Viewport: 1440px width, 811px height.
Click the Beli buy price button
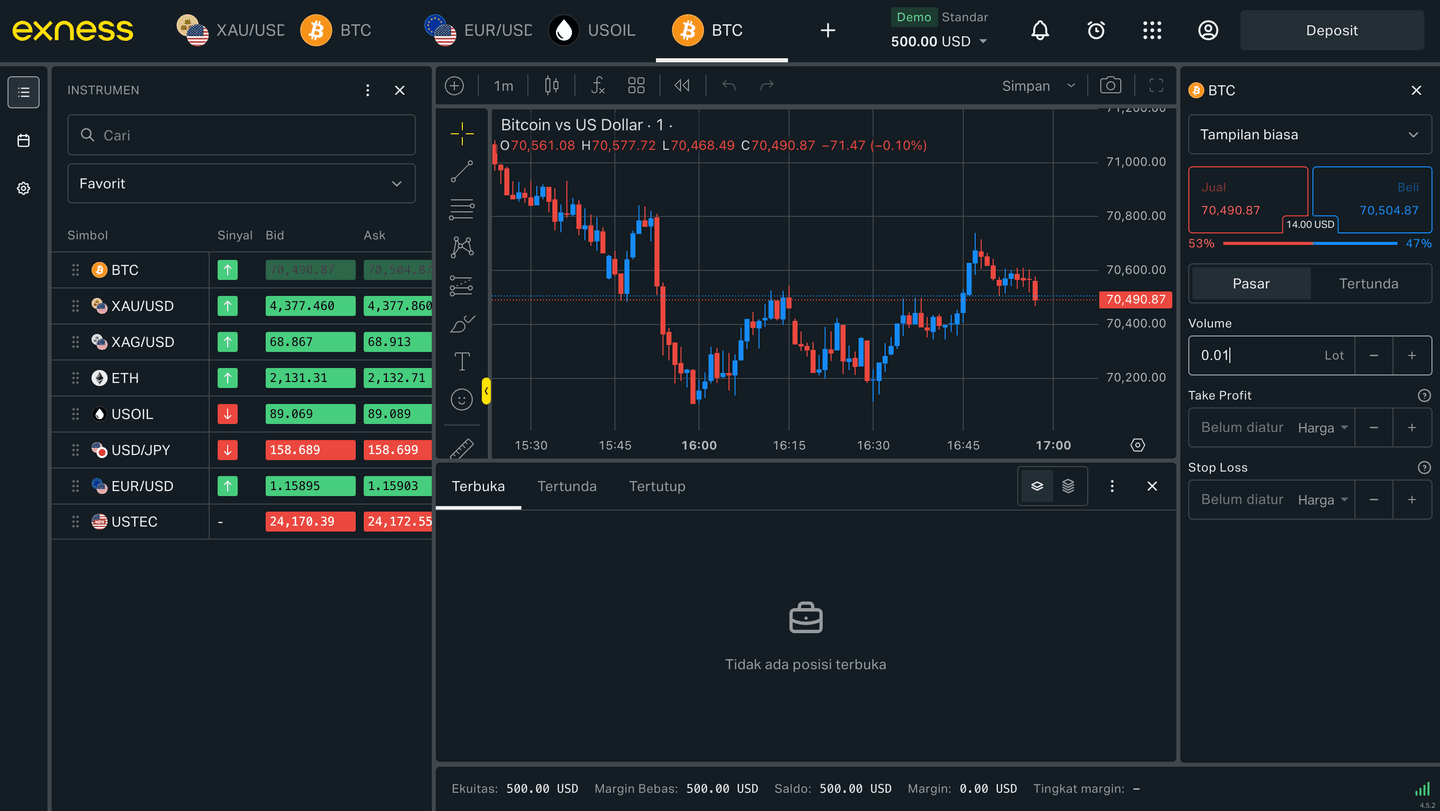click(x=1372, y=199)
